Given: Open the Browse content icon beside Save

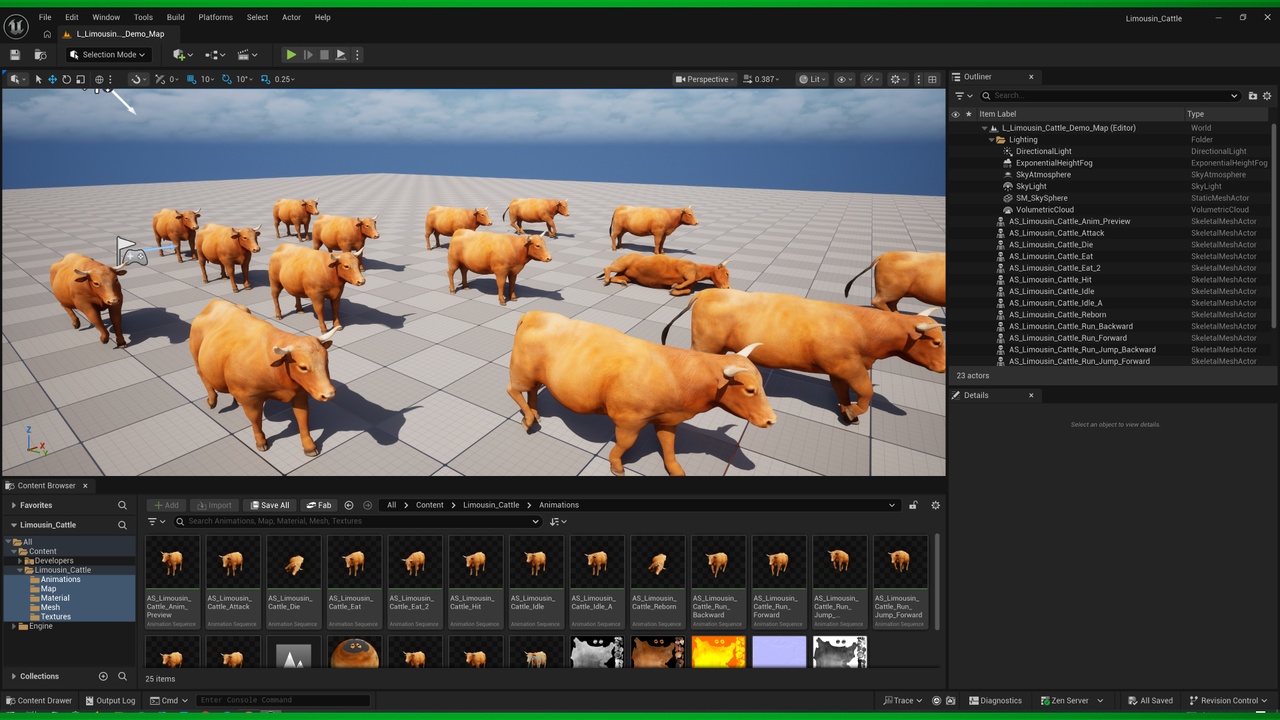Looking at the screenshot, I should point(40,55).
